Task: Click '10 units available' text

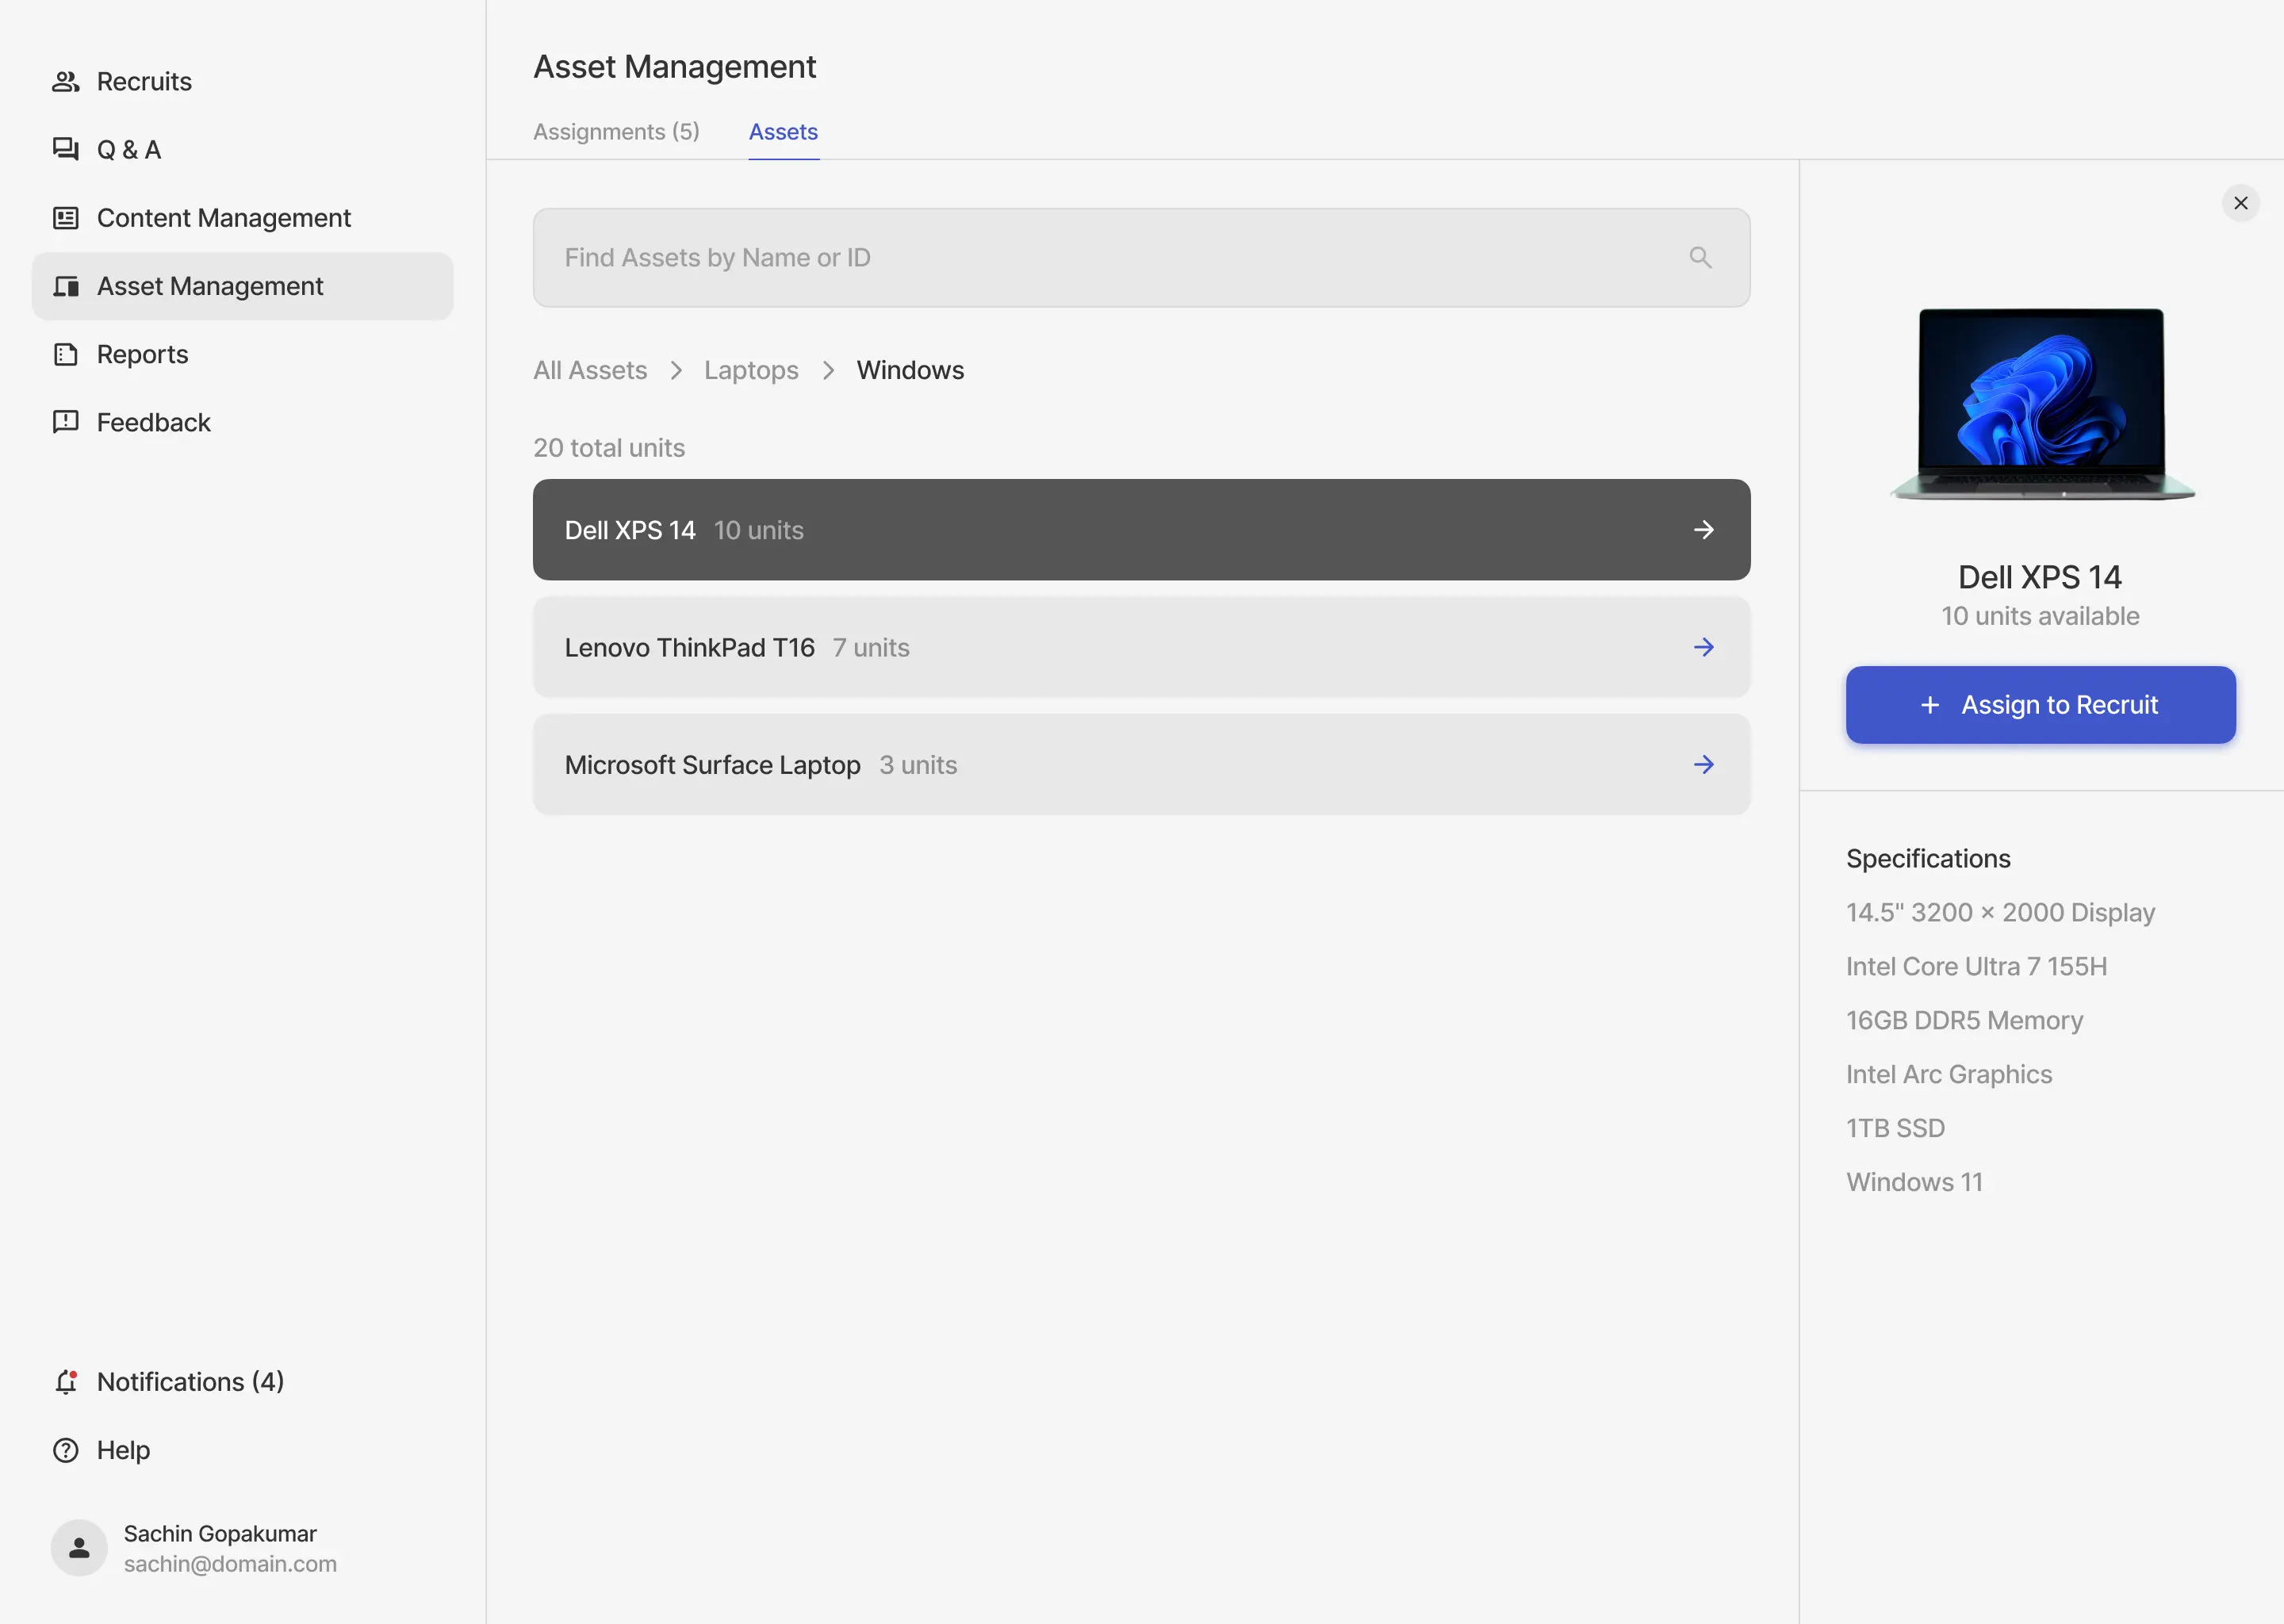Action: pos(2040,616)
